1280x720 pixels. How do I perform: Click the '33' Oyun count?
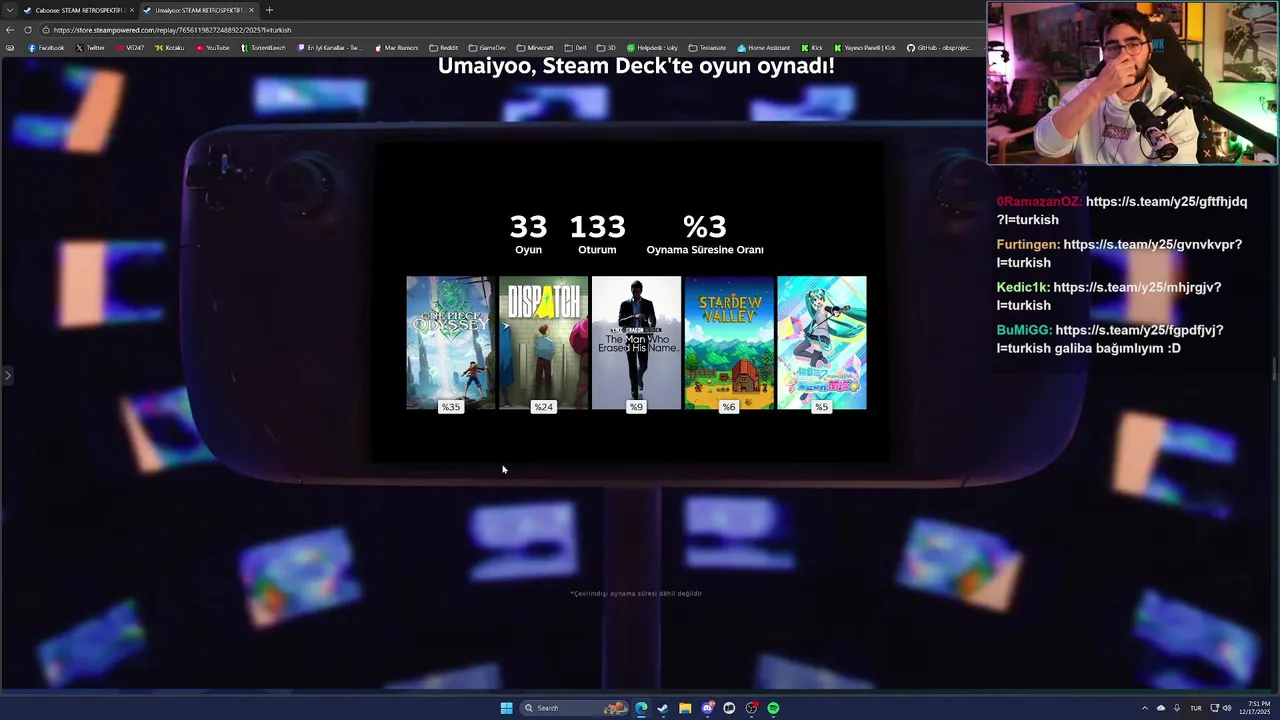pos(528,227)
